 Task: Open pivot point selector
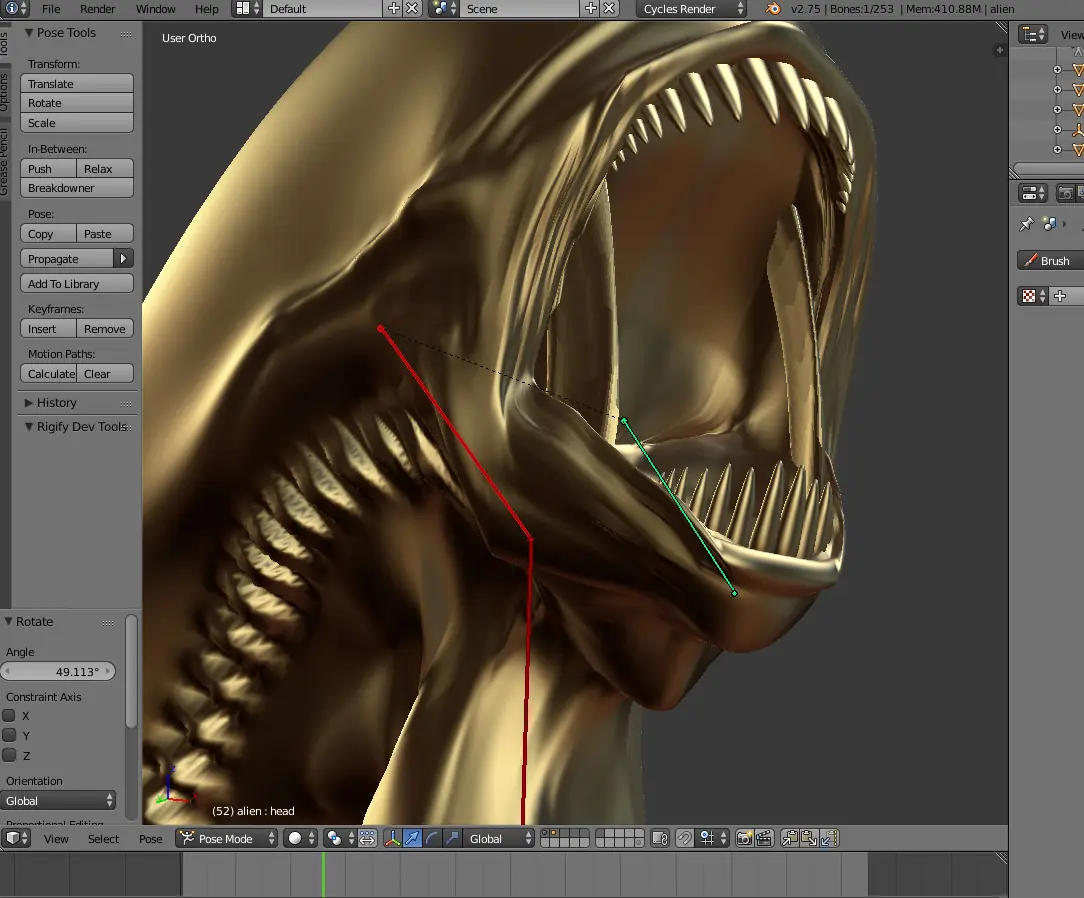pos(340,839)
